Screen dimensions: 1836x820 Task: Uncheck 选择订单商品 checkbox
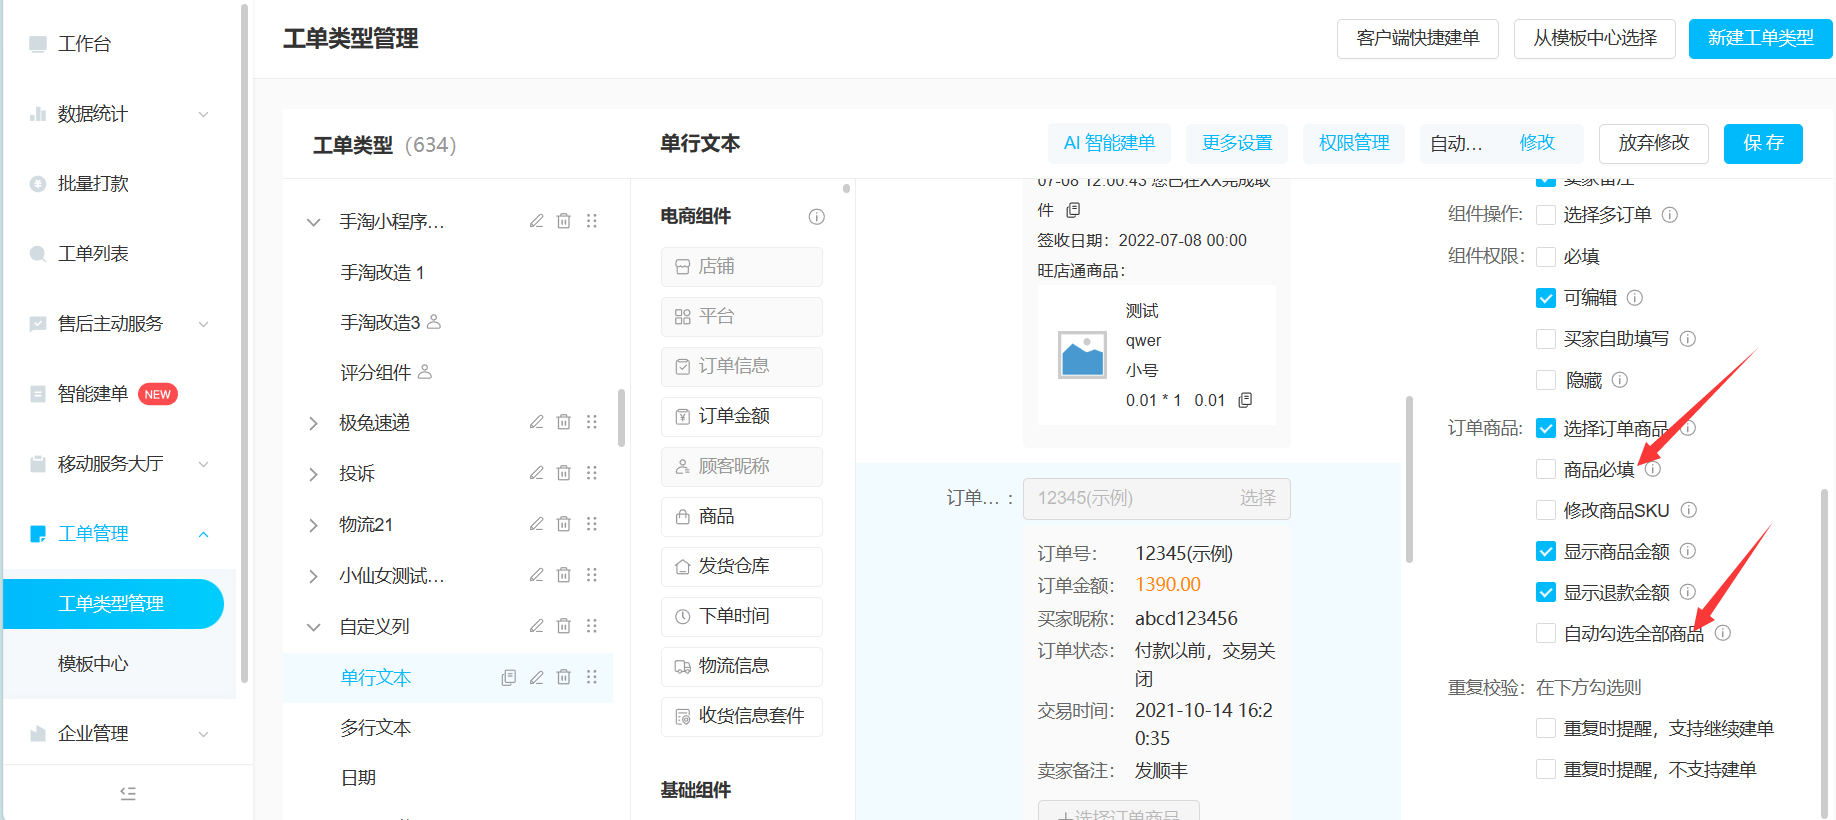click(x=1546, y=428)
